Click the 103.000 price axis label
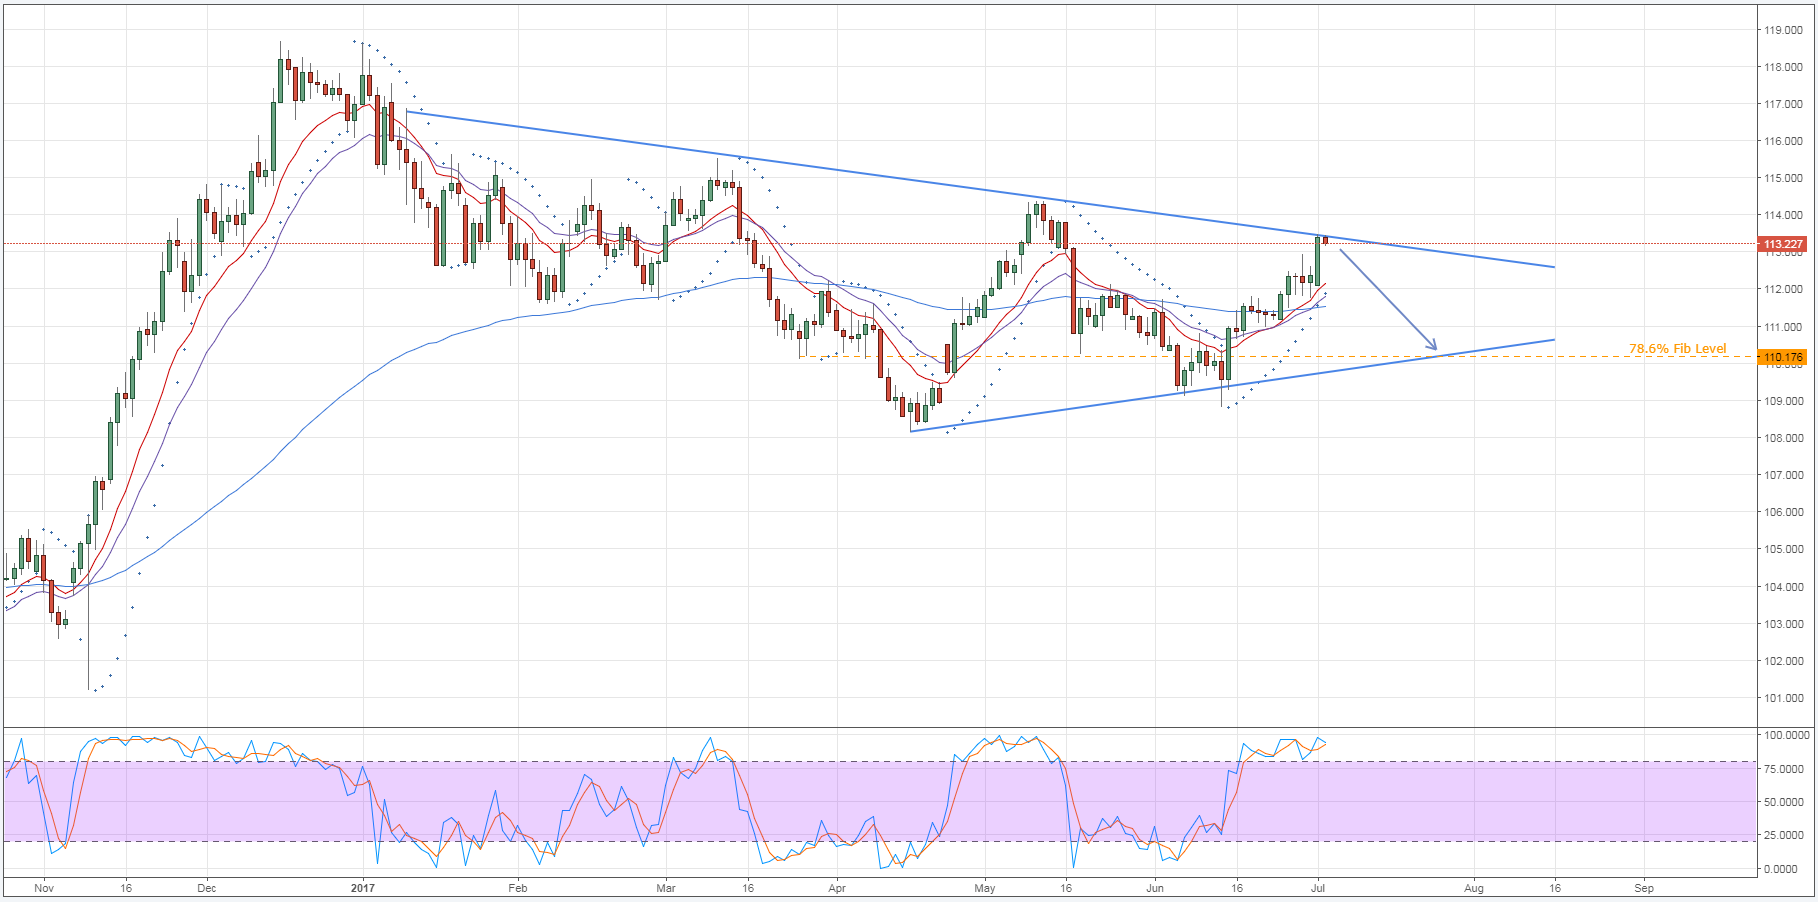This screenshot has height=902, width=1818. 1784,624
